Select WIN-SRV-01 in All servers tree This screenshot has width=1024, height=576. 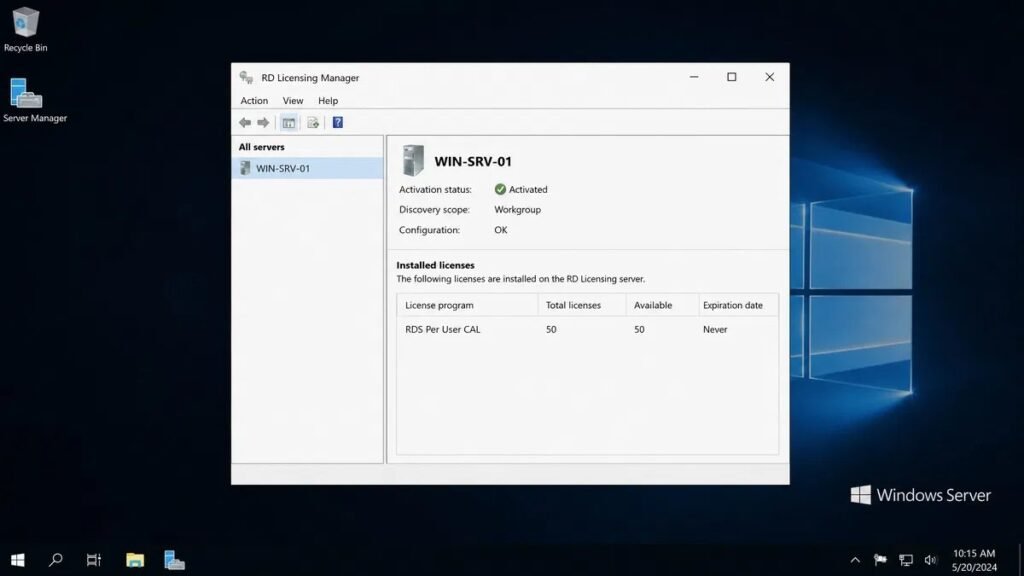coord(308,168)
